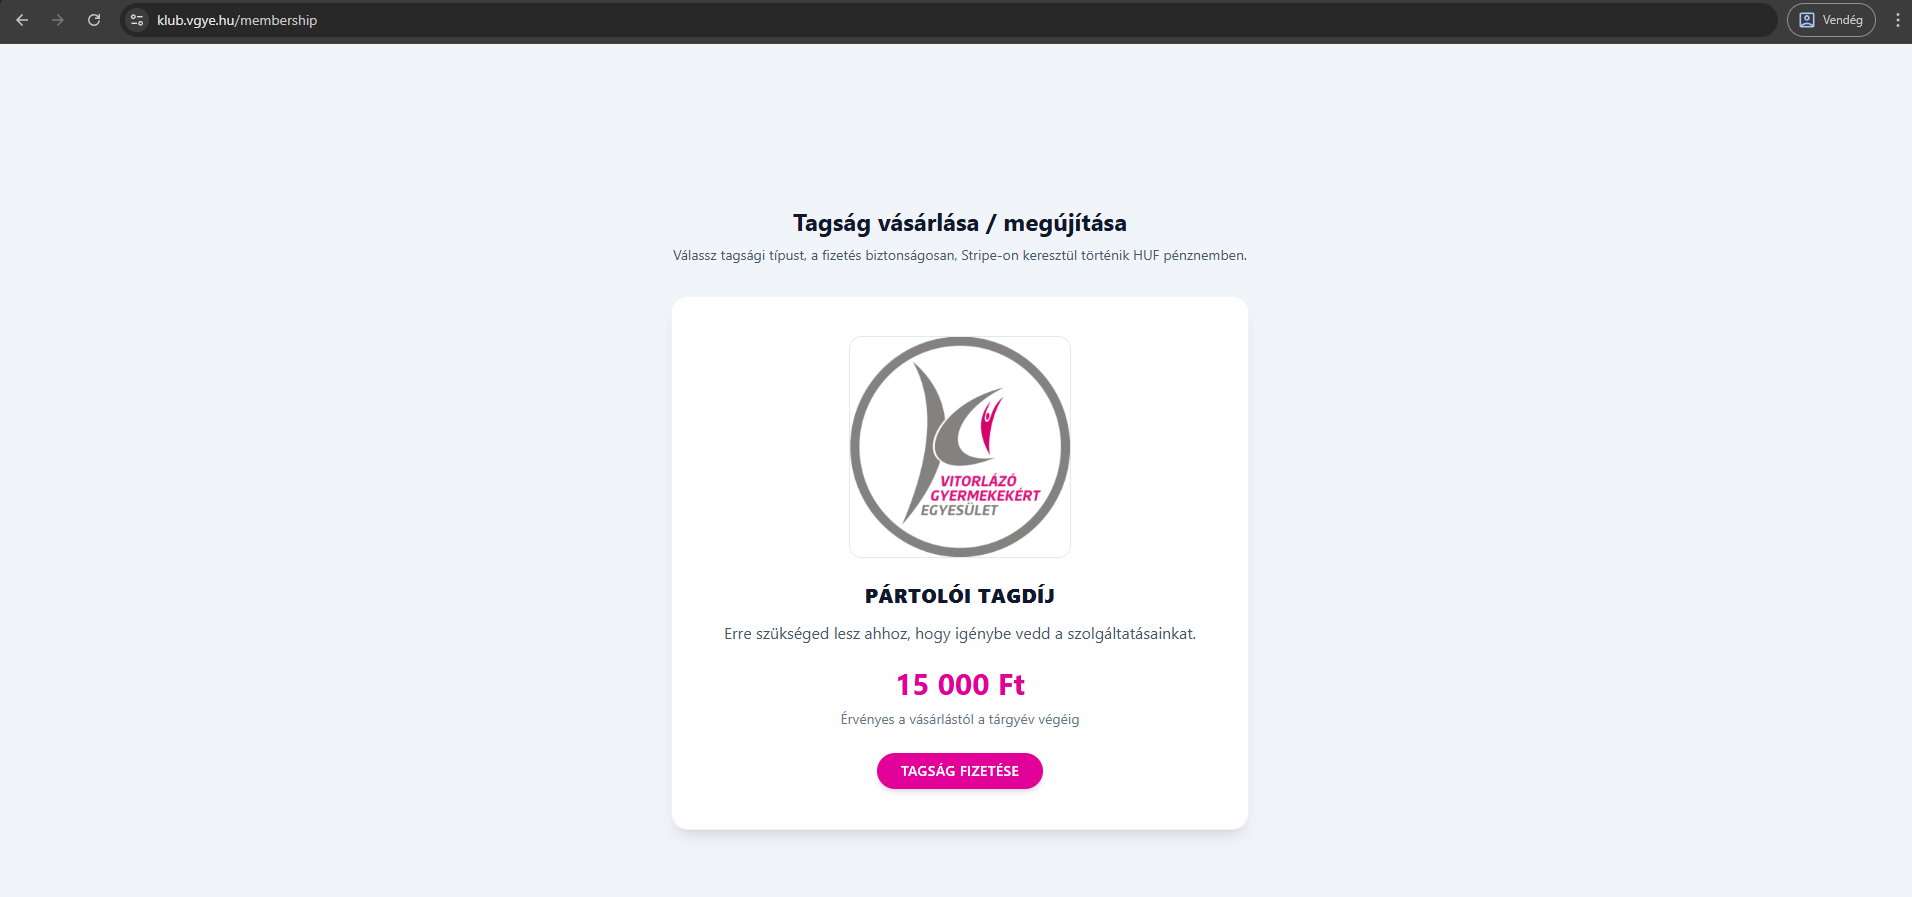Click the 'Erre szükséged lesz' description text

point(960,634)
